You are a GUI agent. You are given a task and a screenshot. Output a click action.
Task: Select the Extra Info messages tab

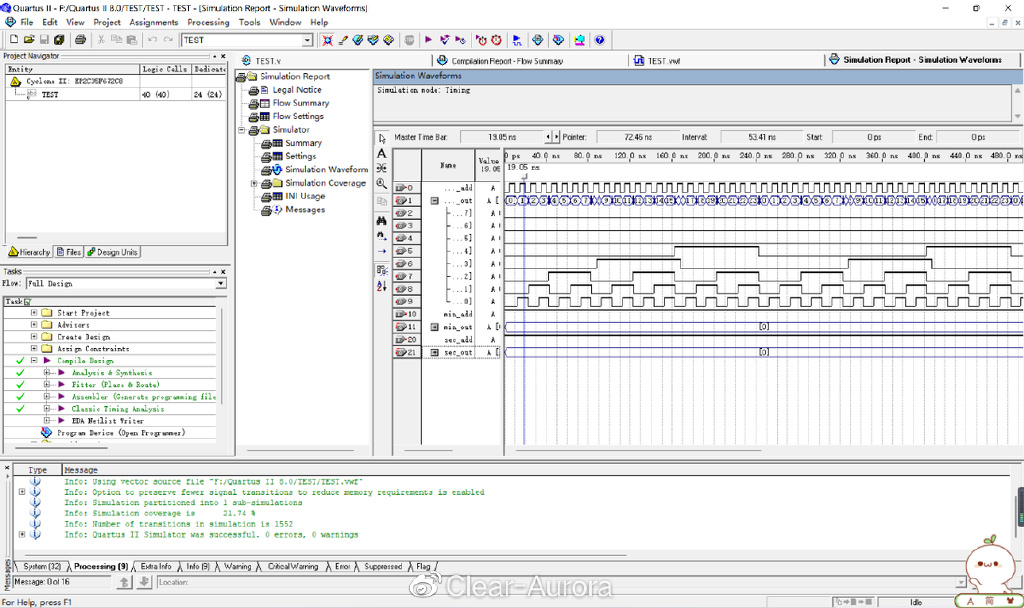[155, 566]
